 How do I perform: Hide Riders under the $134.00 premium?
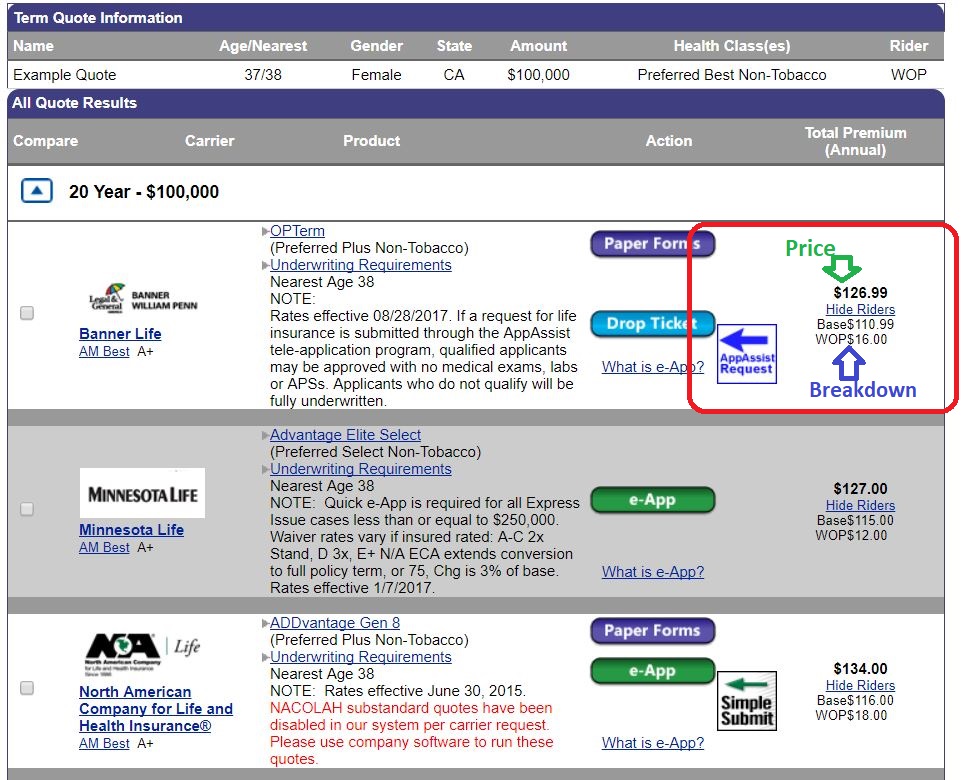[x=860, y=685]
